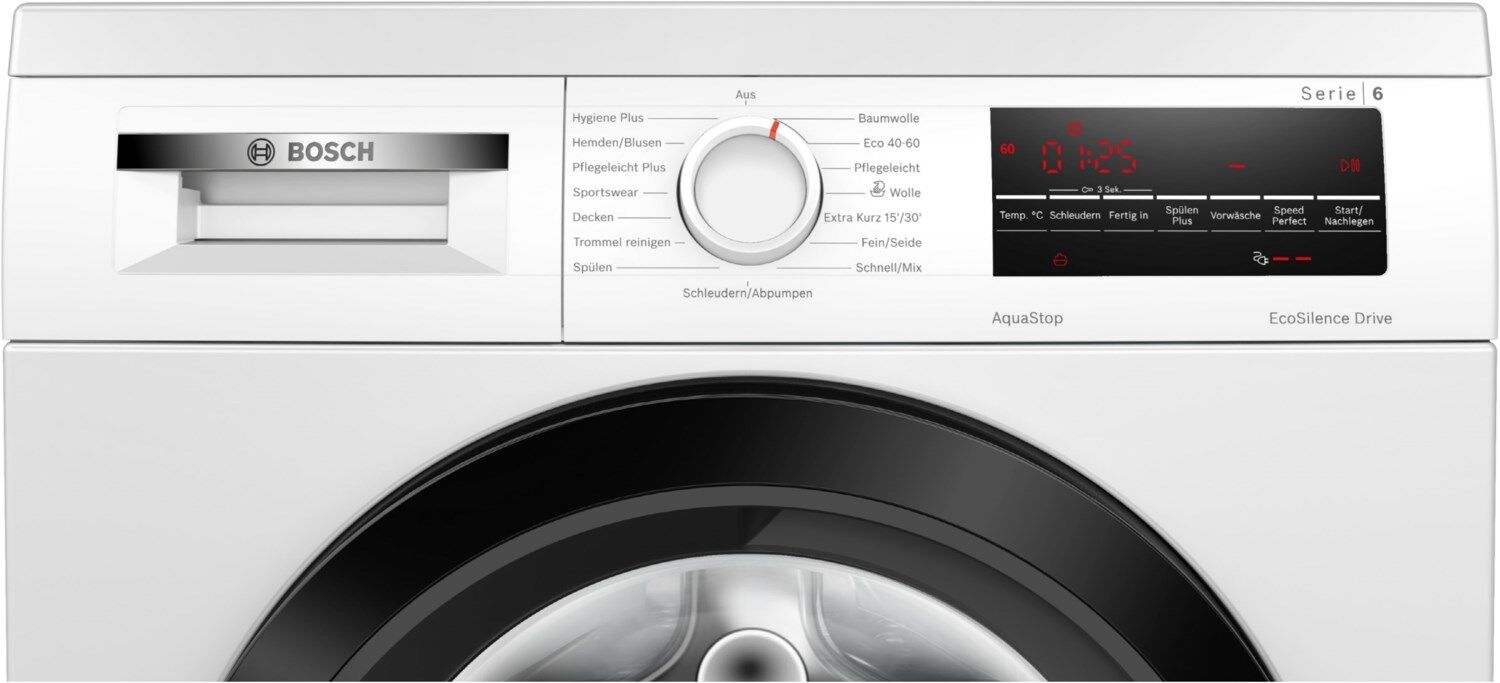Click the Bosch logo on the drawer
The height and width of the screenshot is (683, 1500).
point(311,152)
